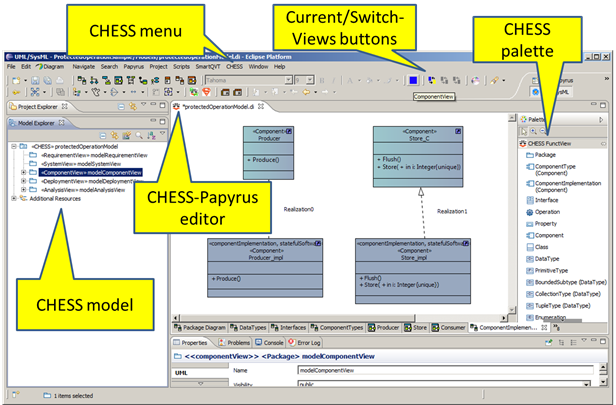
Task: Open the Package Diagram tab
Action: (x=200, y=328)
